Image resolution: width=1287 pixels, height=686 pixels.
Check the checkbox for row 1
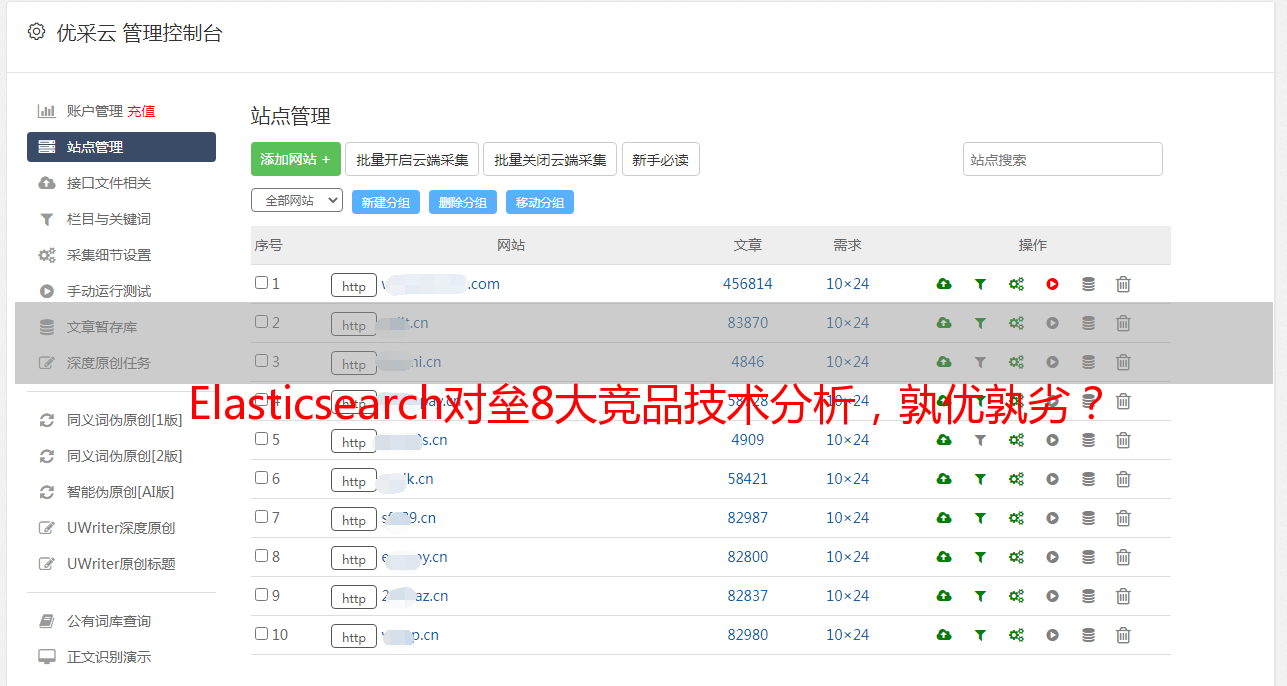click(x=261, y=283)
